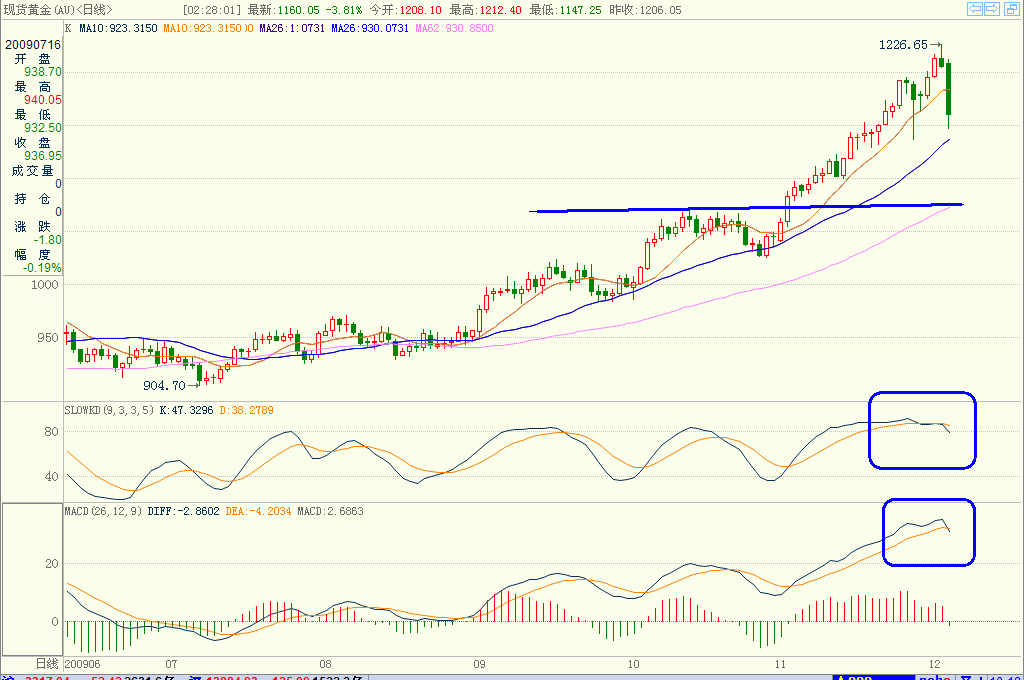Click the 12 month marker on time axis
This screenshot has width=1024, height=680.
tap(934, 664)
